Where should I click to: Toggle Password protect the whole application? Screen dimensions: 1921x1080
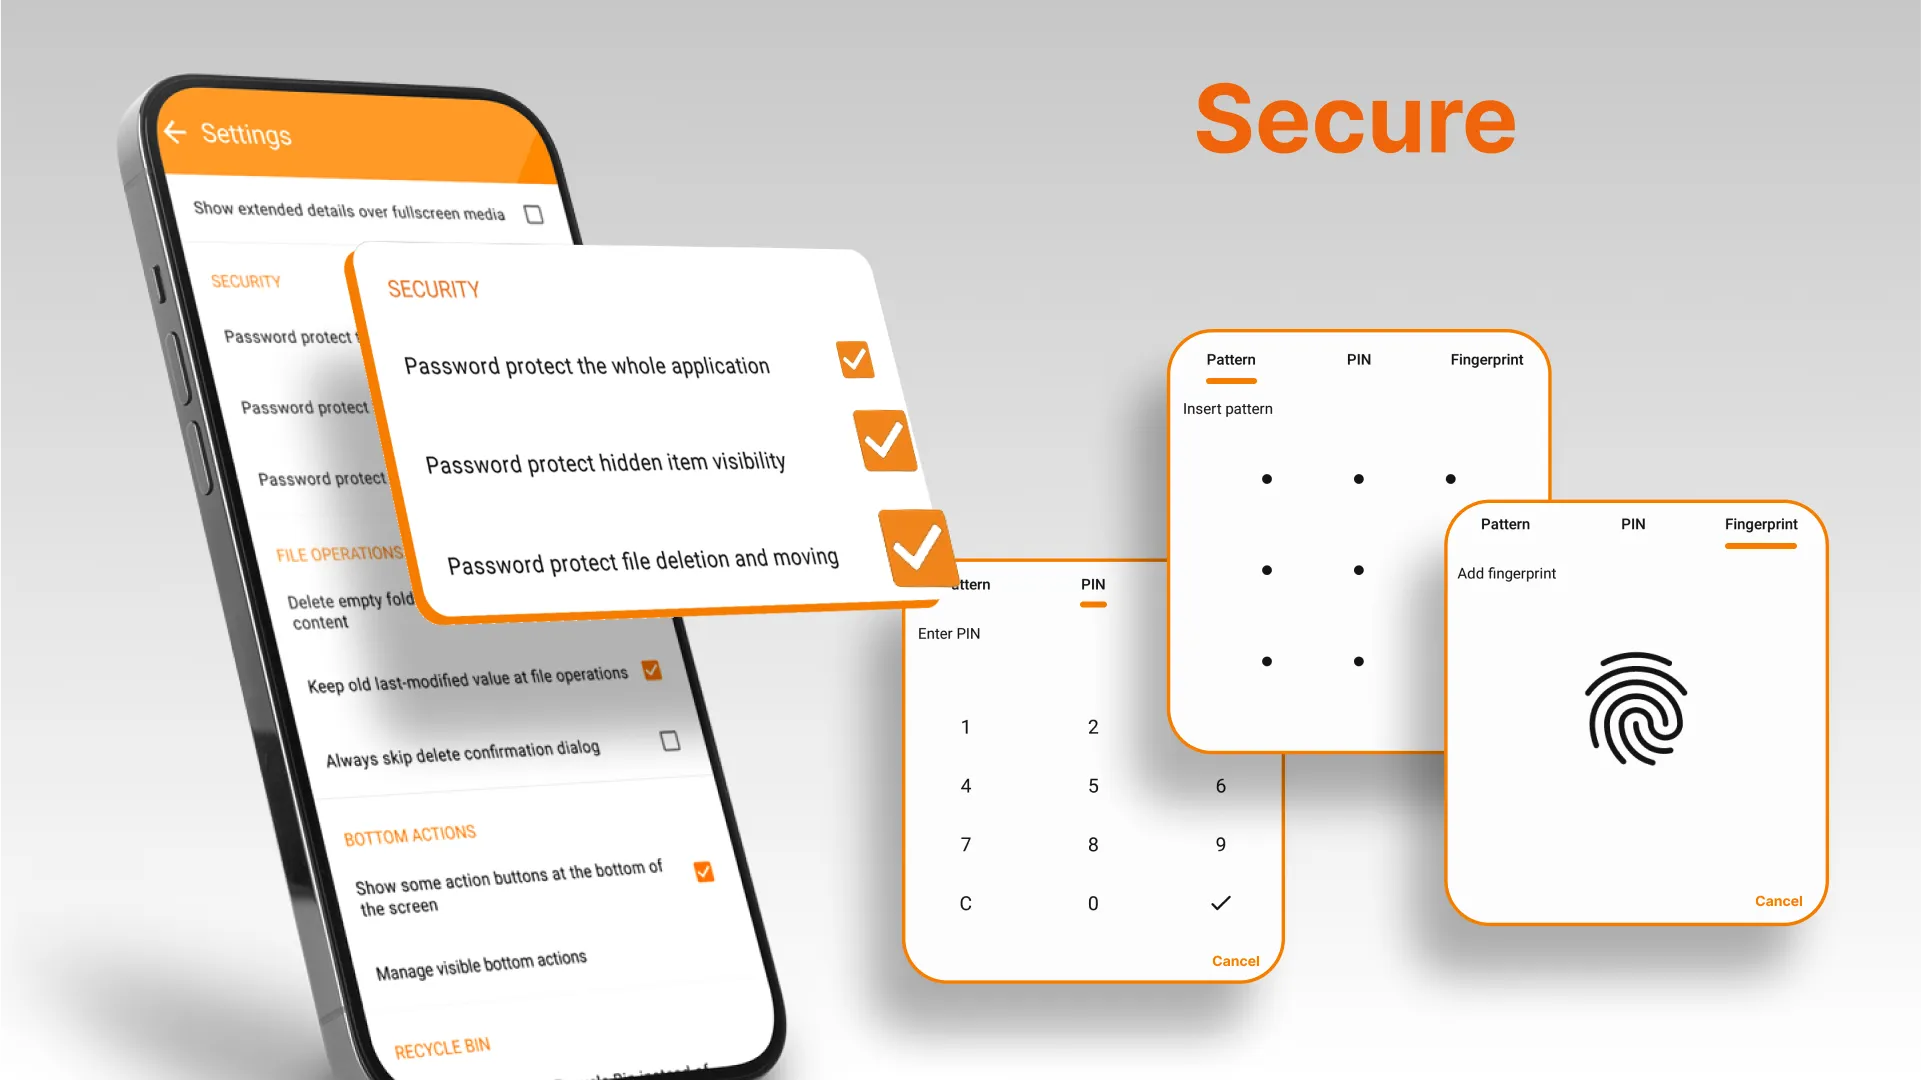[855, 359]
